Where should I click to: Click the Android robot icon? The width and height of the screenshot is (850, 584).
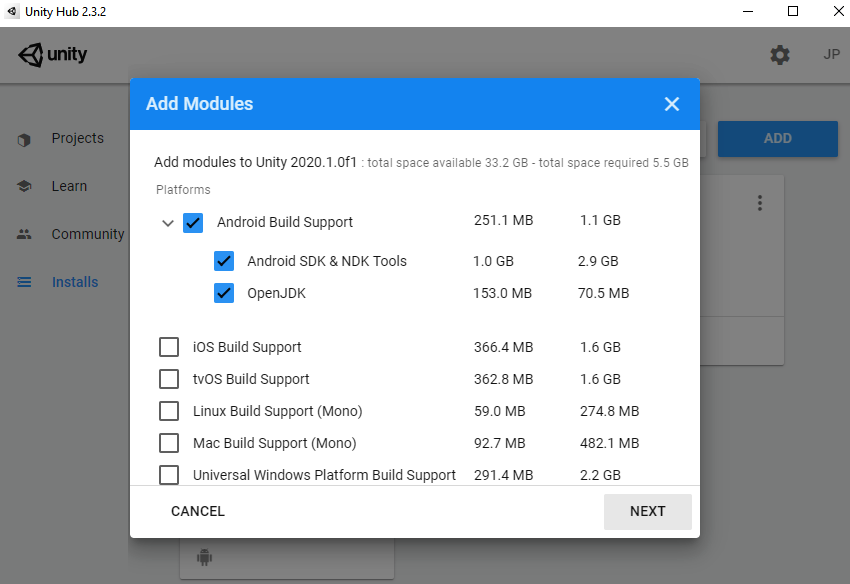click(x=204, y=557)
